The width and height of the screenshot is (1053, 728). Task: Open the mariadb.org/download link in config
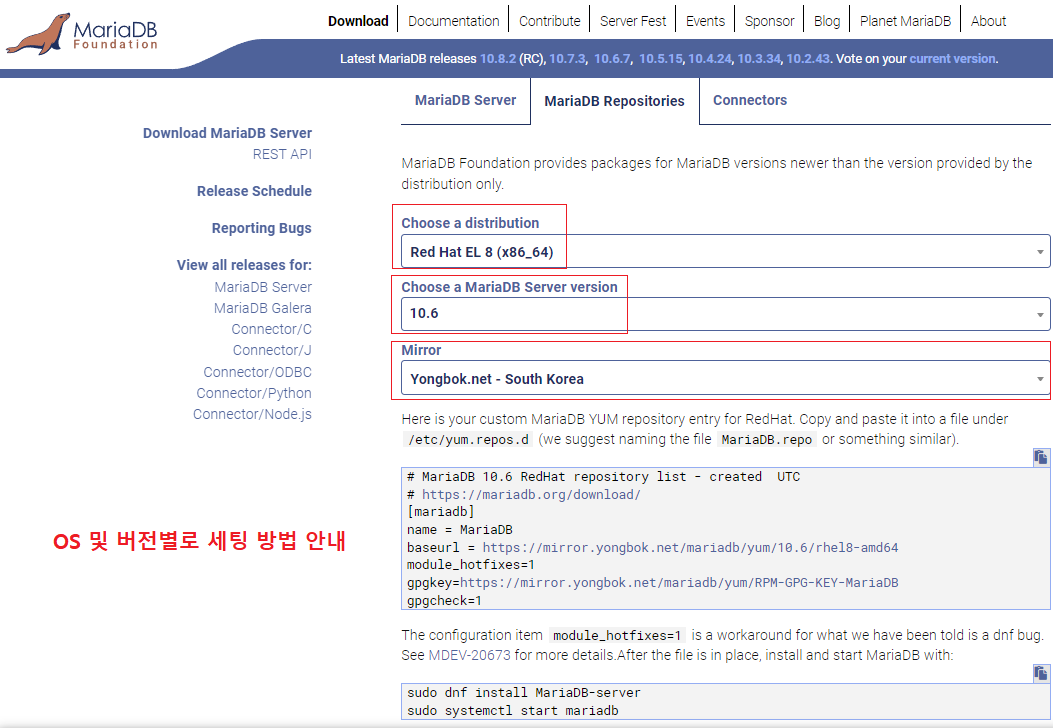531,494
